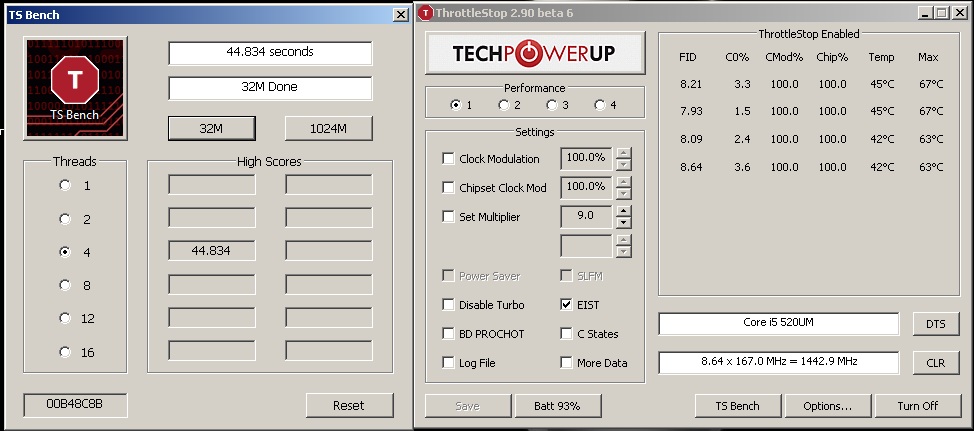Check the More Data option

point(566,363)
